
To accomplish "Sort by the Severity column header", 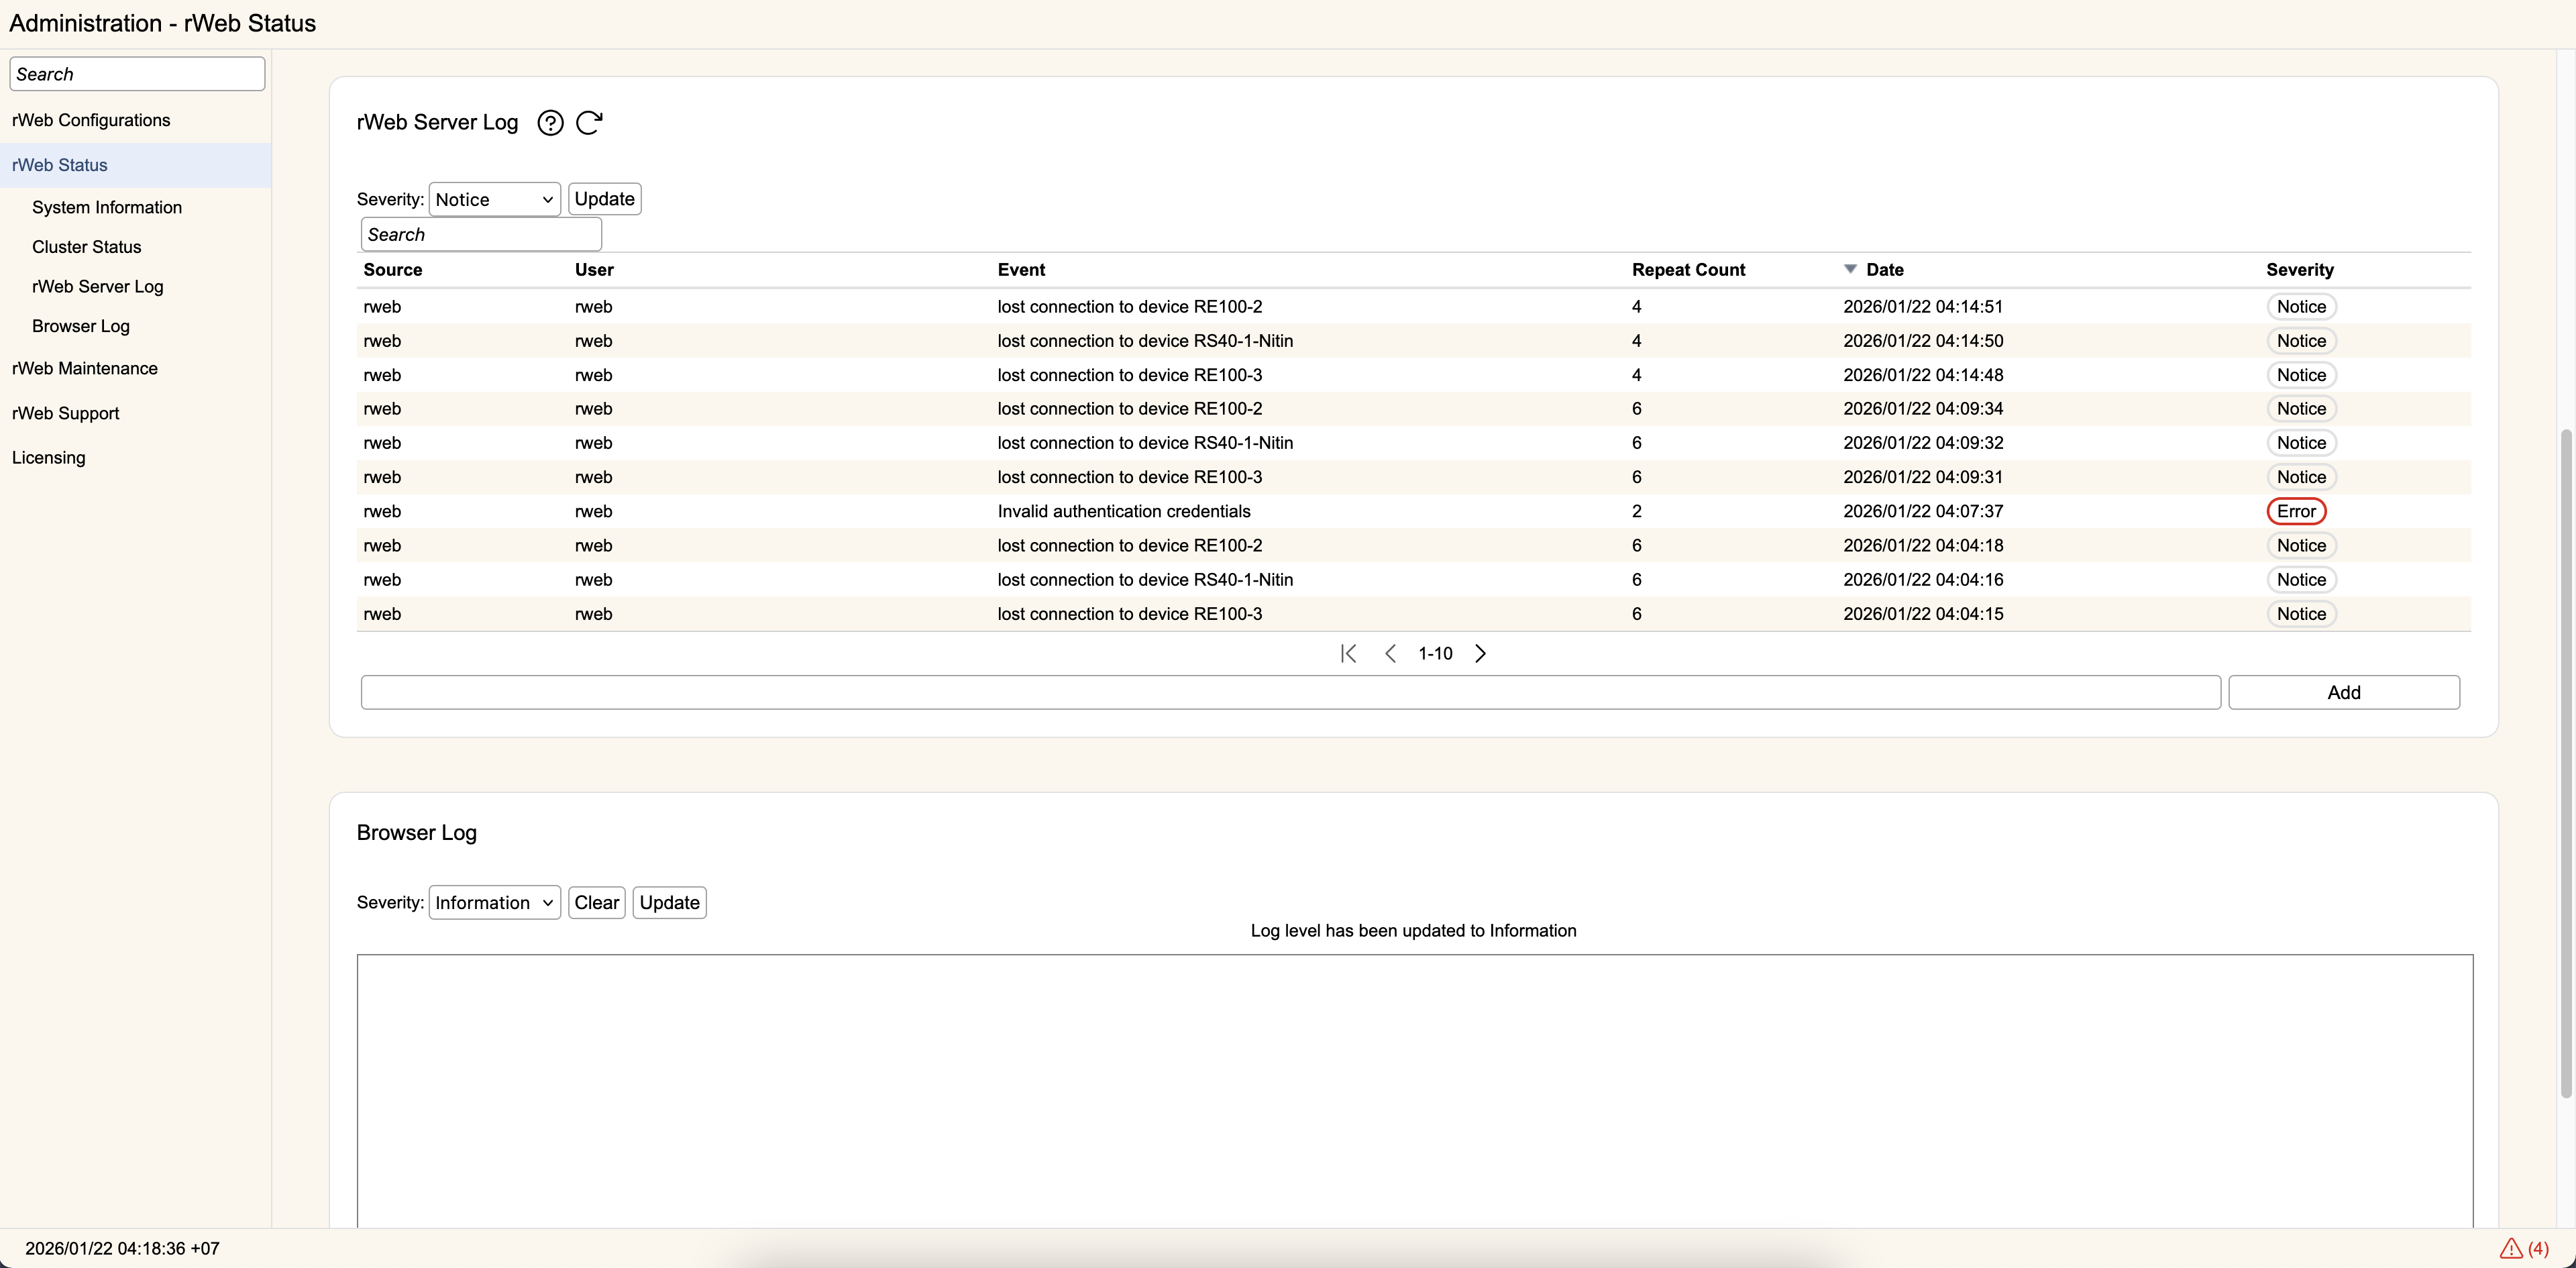I will pos(2300,269).
